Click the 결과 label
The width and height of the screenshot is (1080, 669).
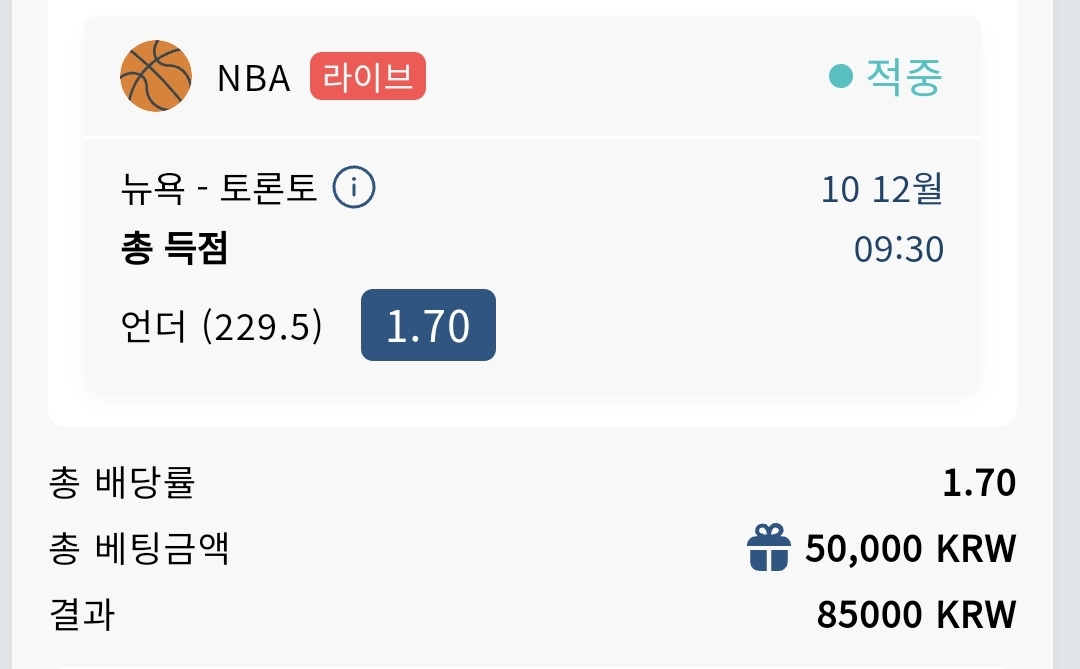(81, 614)
